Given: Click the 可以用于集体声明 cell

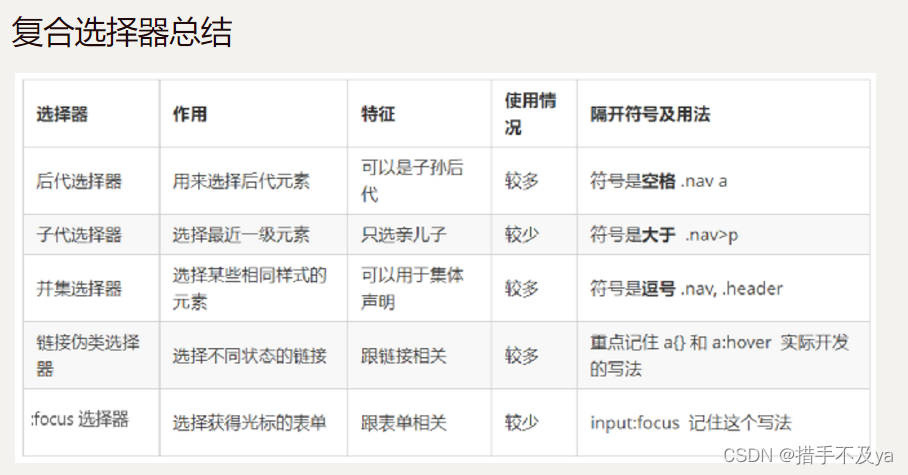Looking at the screenshot, I should coord(419,288).
